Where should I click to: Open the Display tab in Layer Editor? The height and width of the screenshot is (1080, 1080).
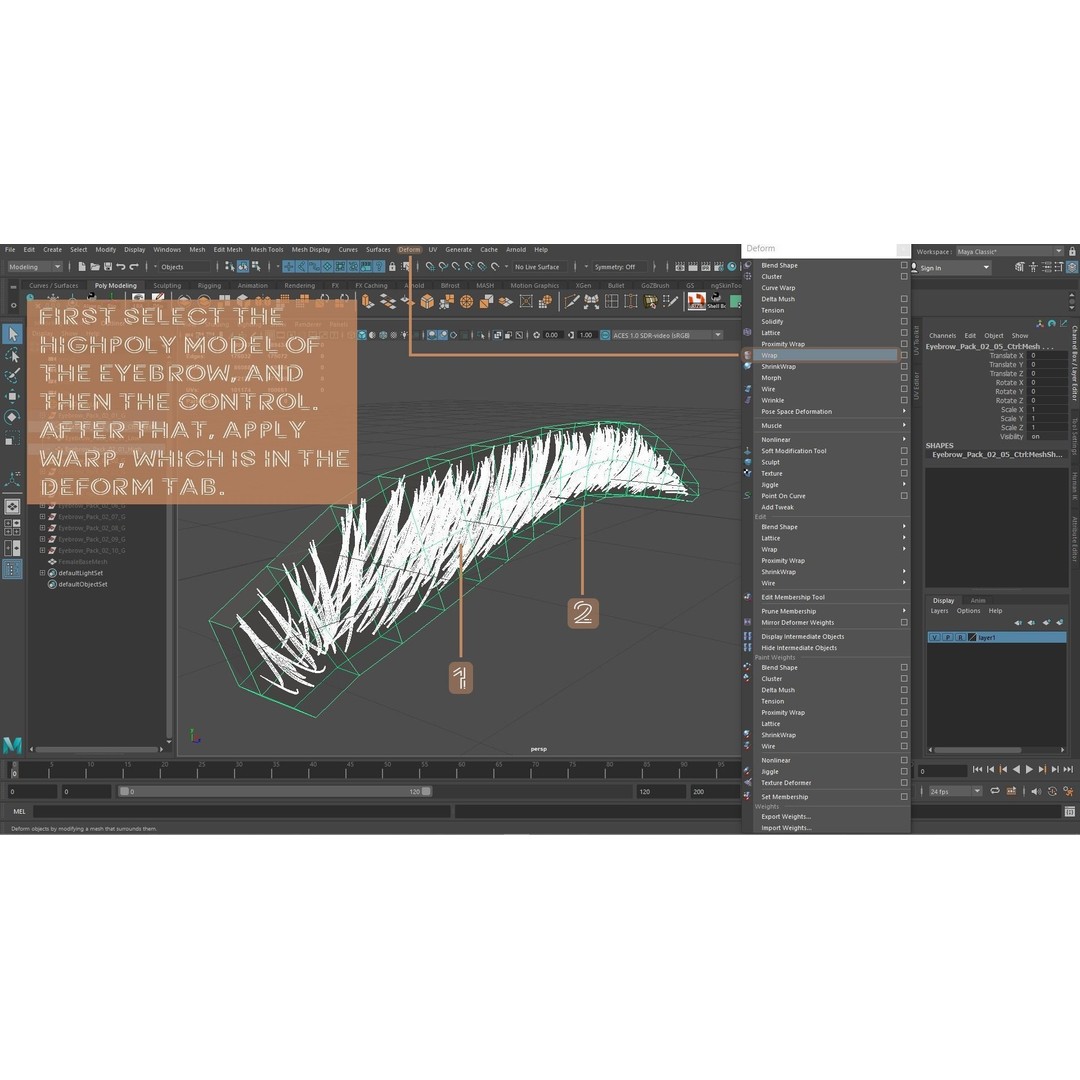click(x=943, y=601)
